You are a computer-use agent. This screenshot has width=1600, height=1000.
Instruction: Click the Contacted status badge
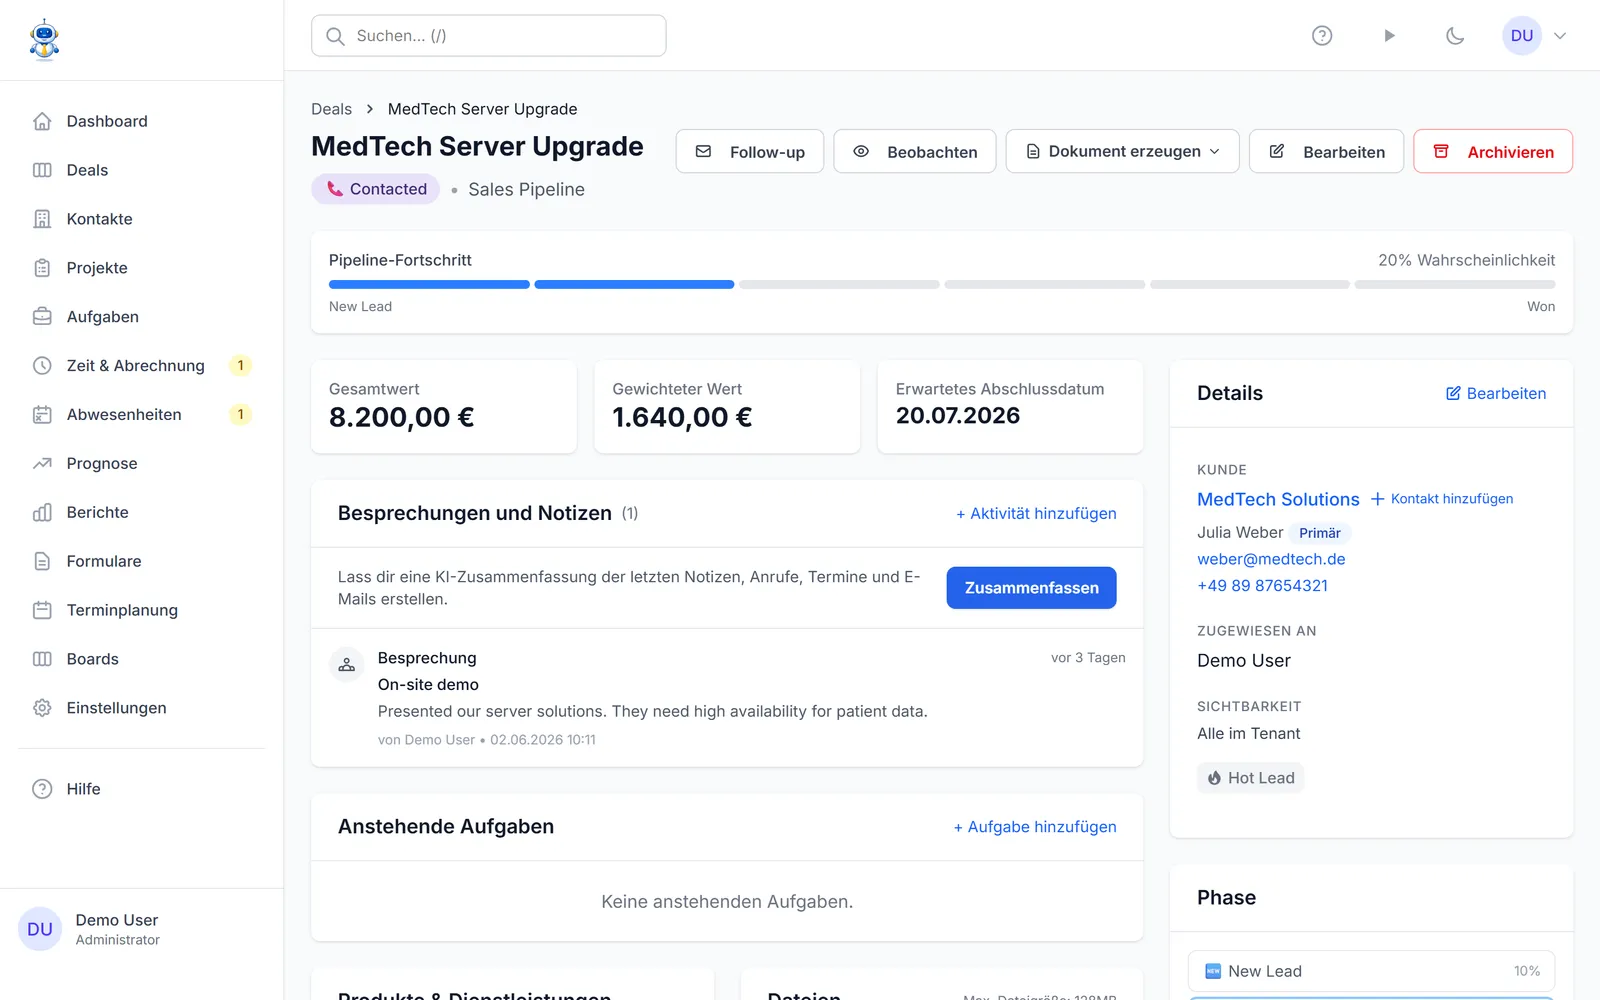(376, 189)
